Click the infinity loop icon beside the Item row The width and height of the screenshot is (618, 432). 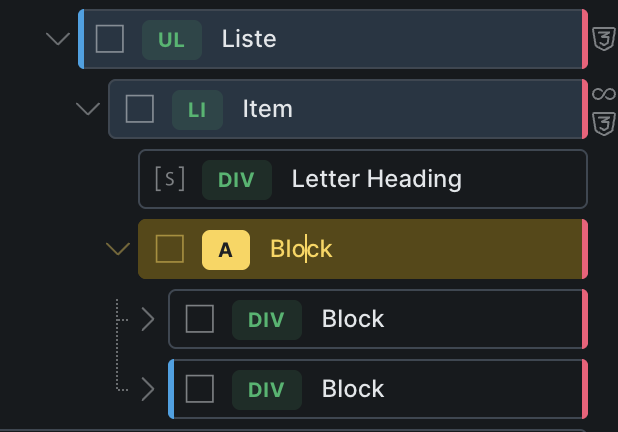[x=603, y=93]
